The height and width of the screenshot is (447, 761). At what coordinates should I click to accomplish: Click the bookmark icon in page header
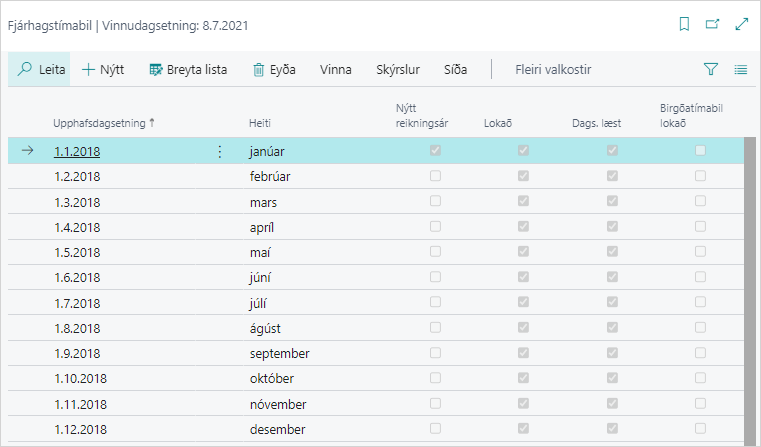point(684,24)
